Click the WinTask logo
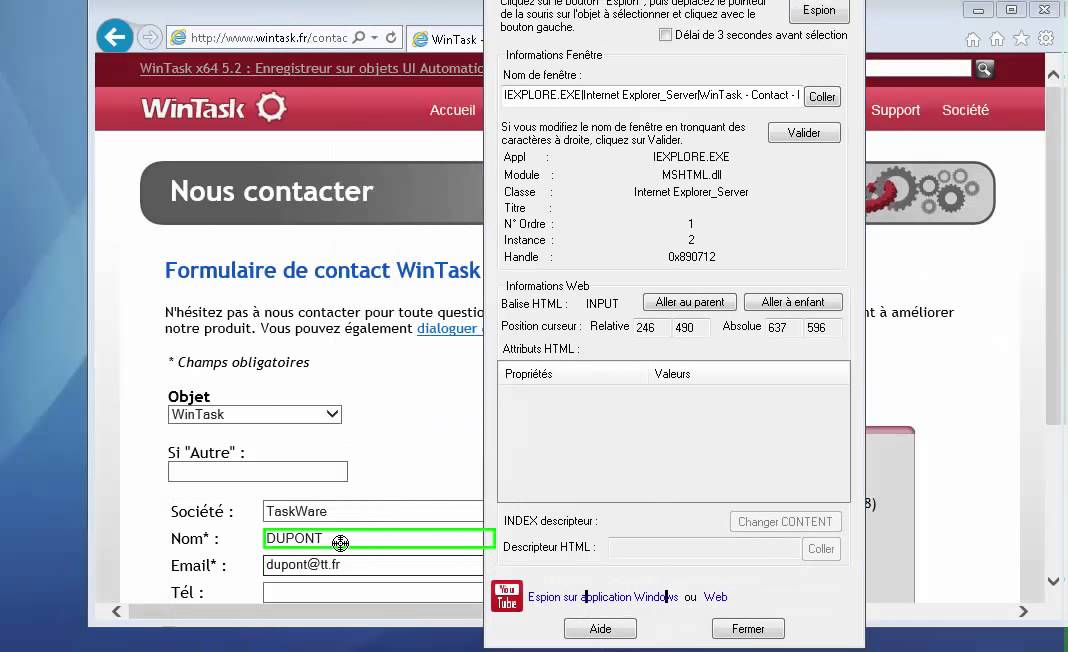 pyautogui.click(x=214, y=108)
